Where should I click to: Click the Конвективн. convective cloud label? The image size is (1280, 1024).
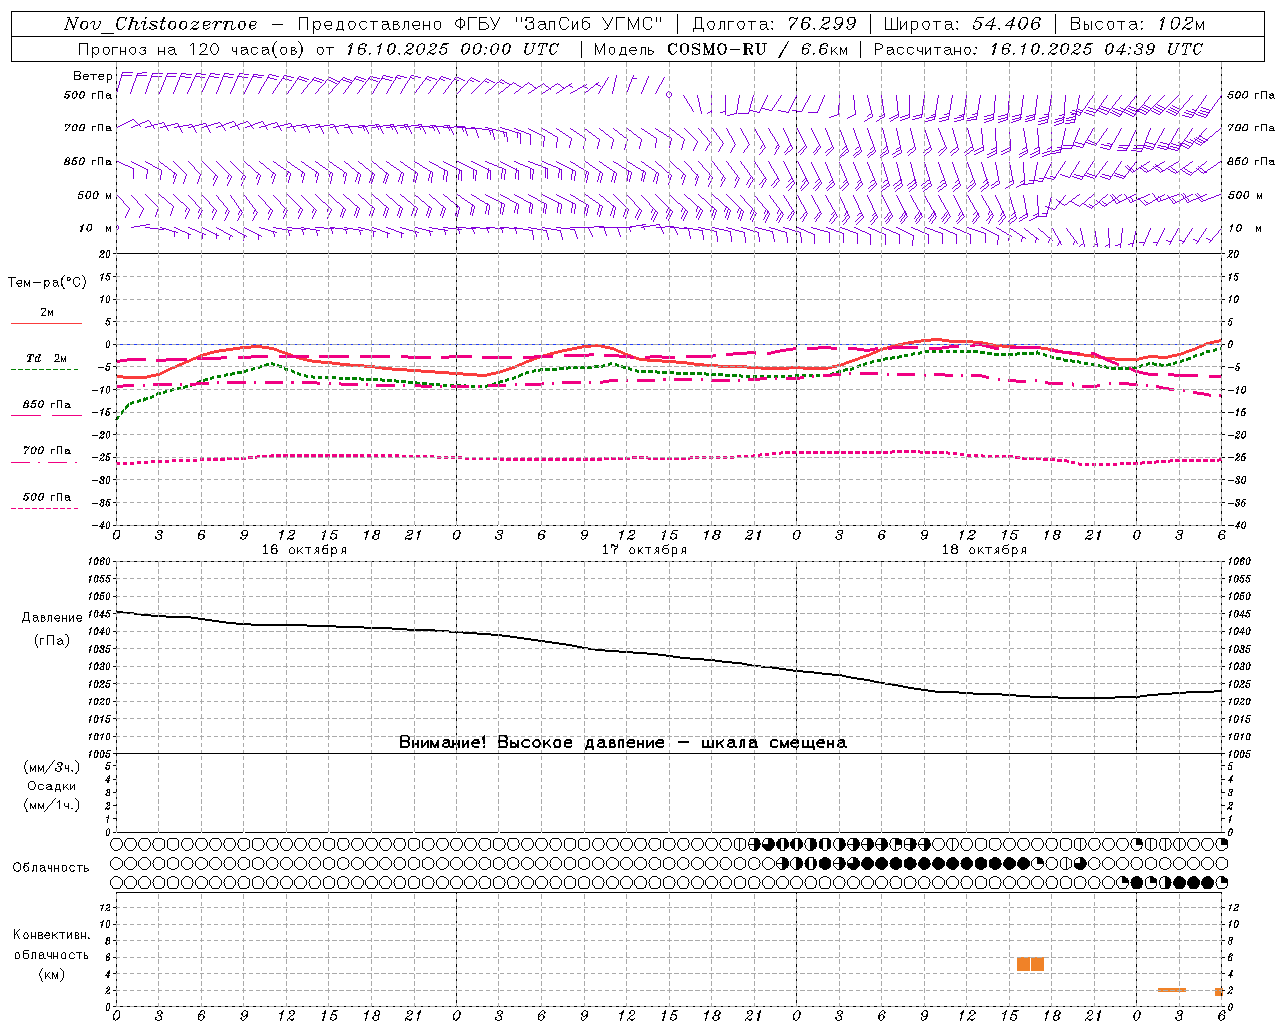click(52, 935)
